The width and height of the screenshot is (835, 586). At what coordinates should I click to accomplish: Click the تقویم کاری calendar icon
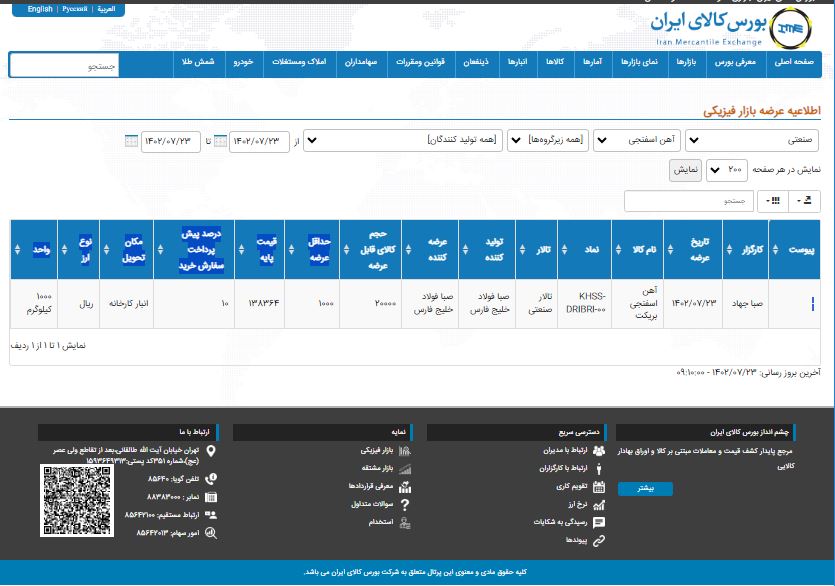click(599, 486)
